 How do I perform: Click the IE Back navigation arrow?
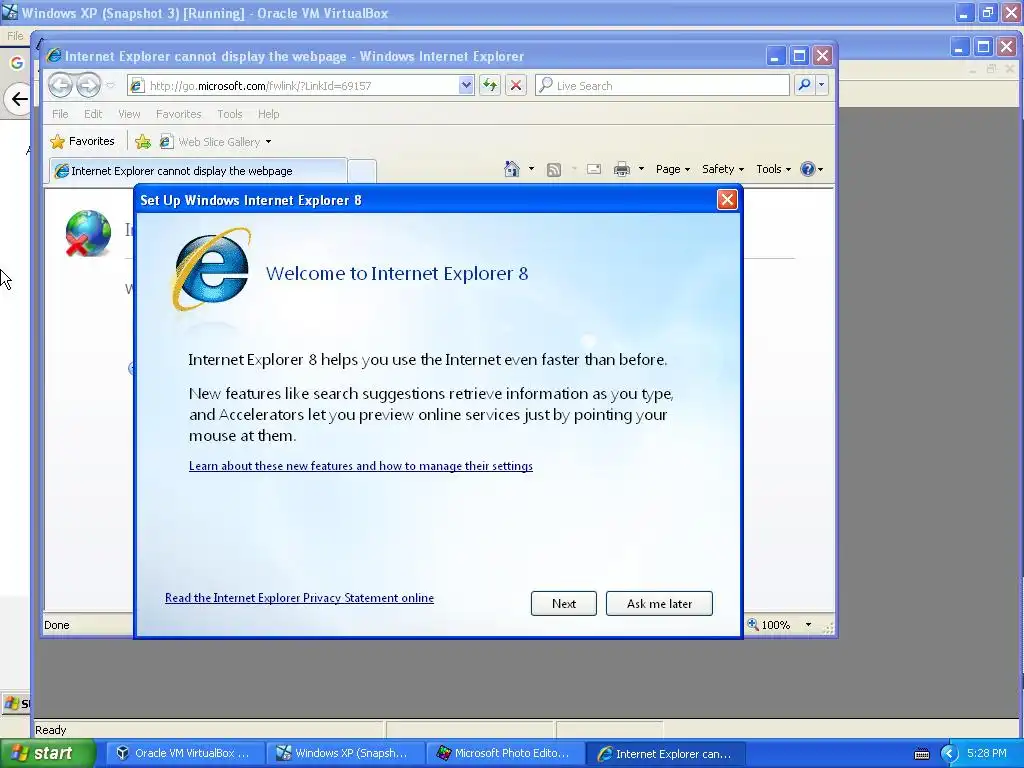[x=61, y=86]
